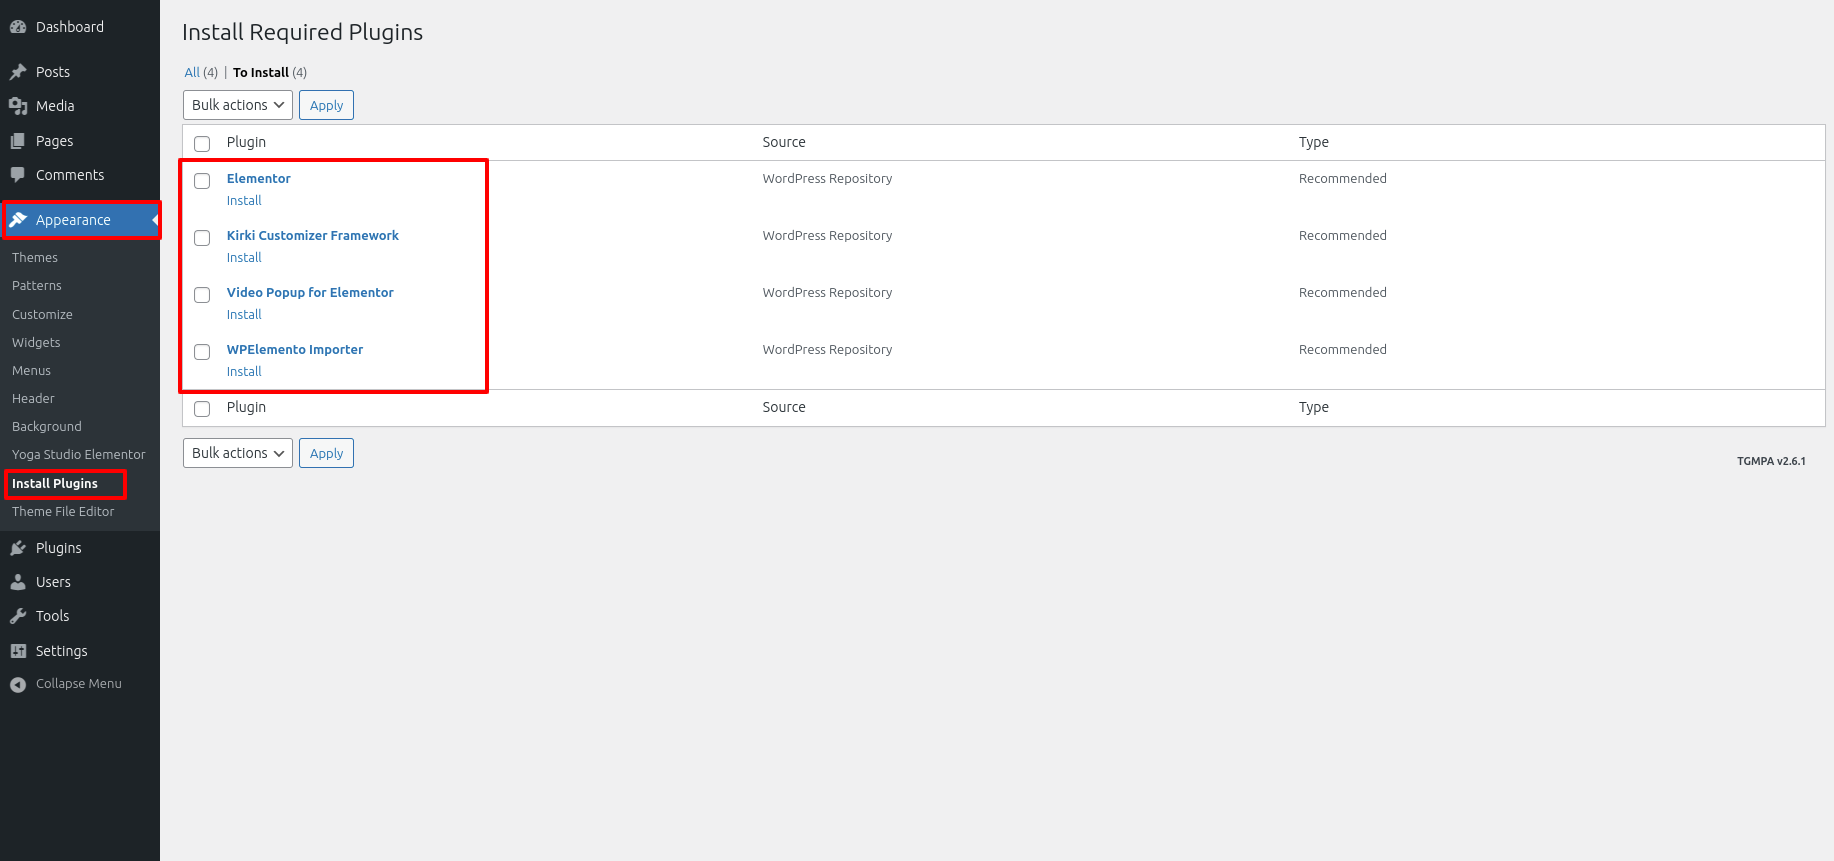The height and width of the screenshot is (861, 1834).
Task: Open the Elementor plugin link
Action: [258, 178]
